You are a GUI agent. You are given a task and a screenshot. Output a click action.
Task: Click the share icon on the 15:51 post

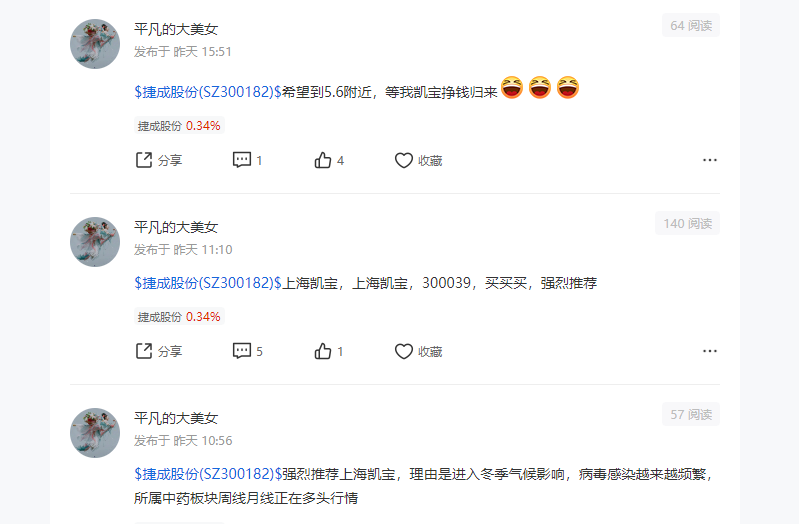pyautogui.click(x=144, y=160)
